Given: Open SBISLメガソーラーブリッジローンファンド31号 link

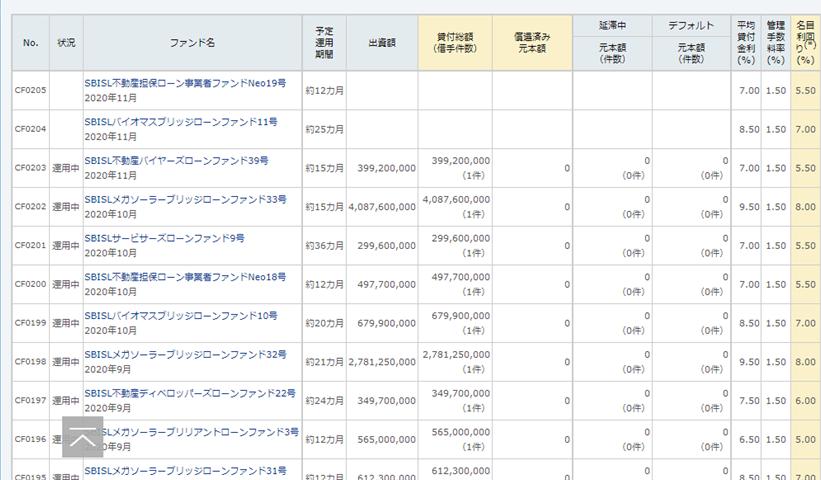Looking at the screenshot, I should click(186, 471).
